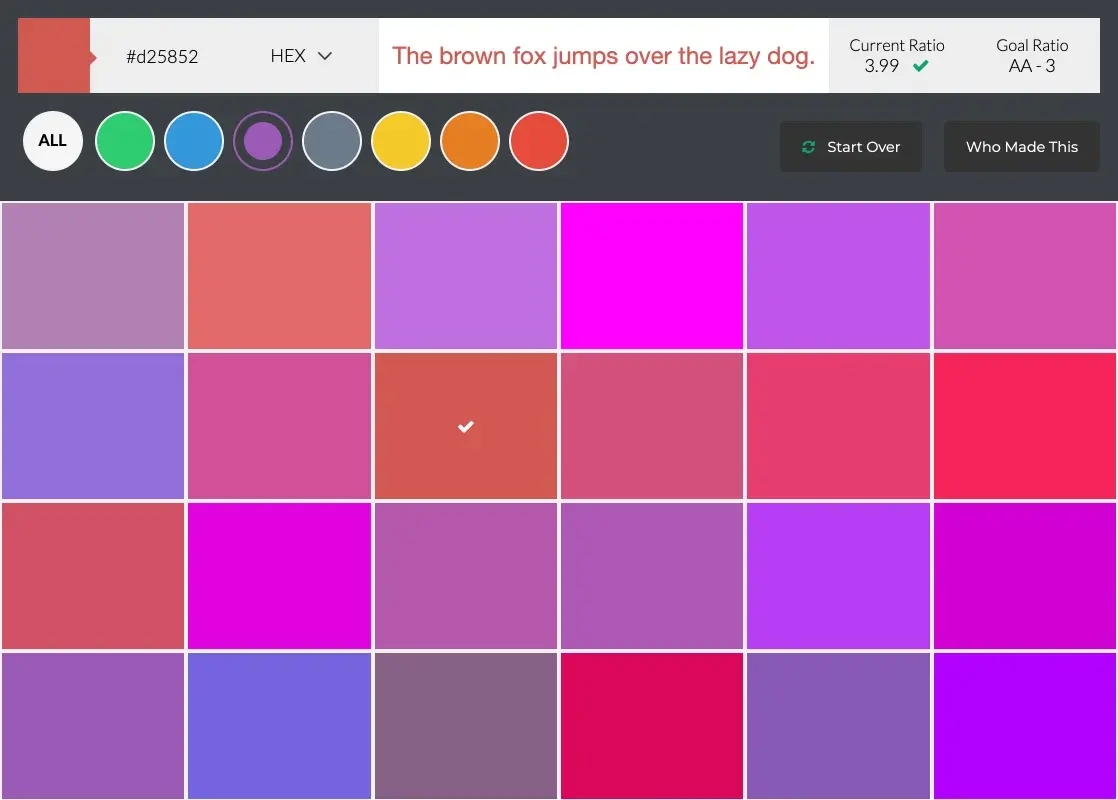Pick the periwinkle purple swatch in the second row
Screen dimensions: 1118x800
[x=93, y=426]
